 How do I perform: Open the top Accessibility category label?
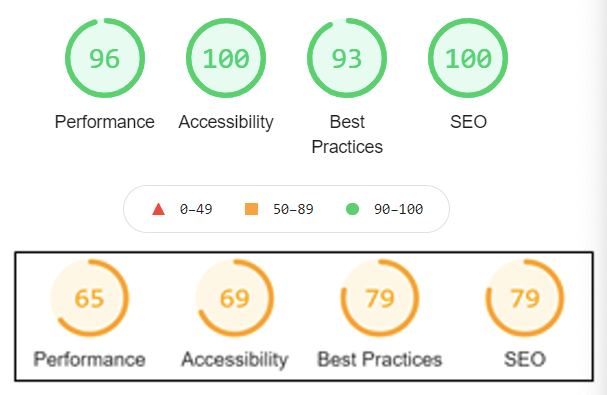tap(226, 122)
